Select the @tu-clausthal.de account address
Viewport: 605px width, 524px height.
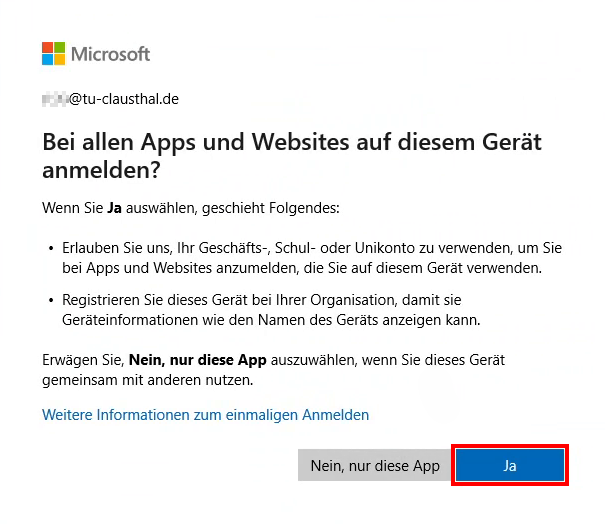[x=110, y=99]
